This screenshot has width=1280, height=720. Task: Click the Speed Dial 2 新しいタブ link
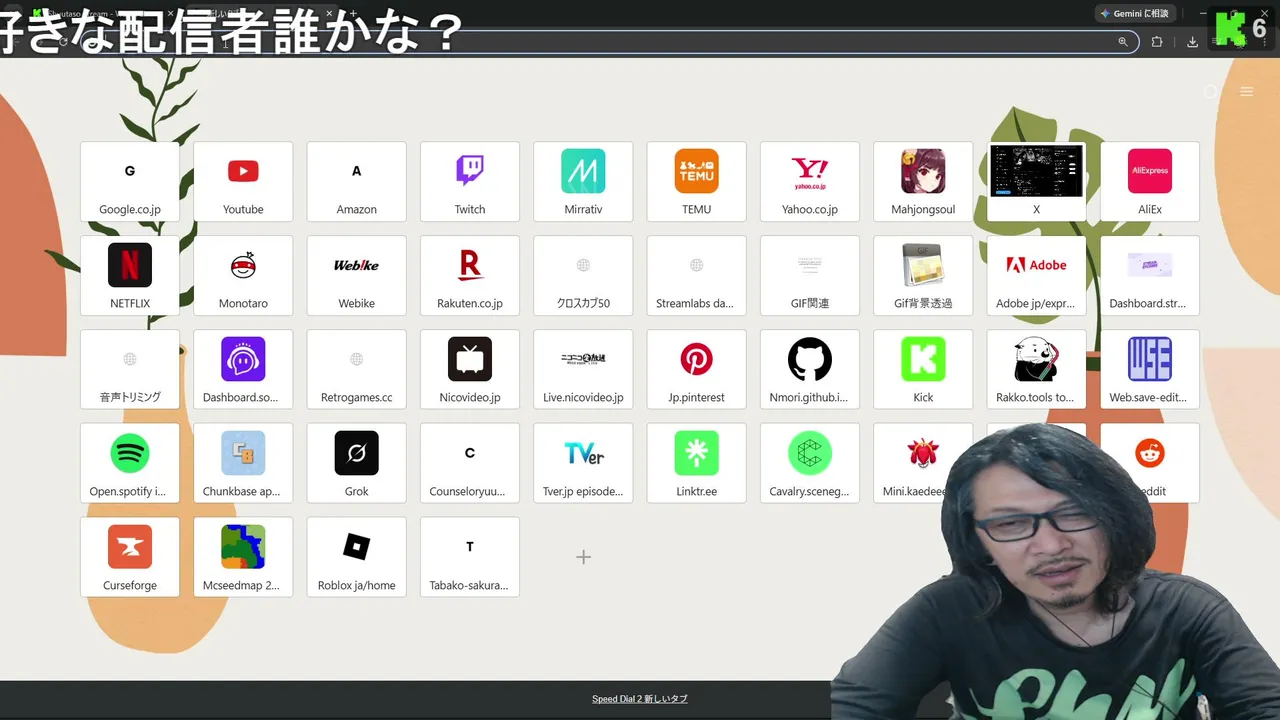(640, 699)
